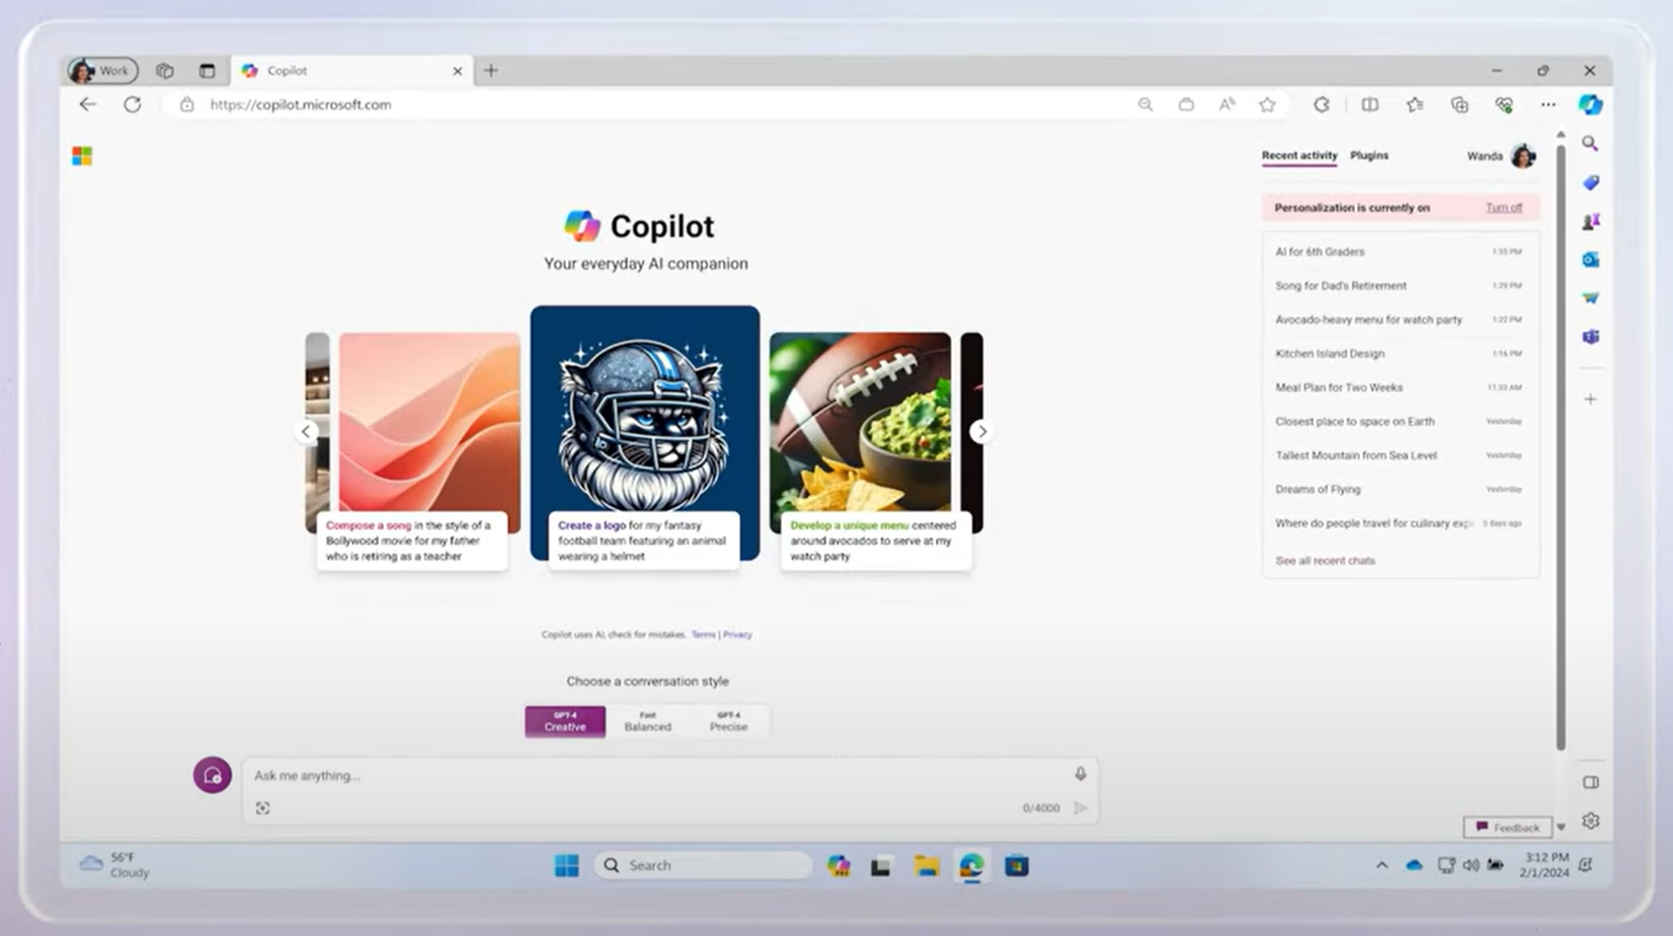Start a new topic with the purple chat button

(212, 775)
